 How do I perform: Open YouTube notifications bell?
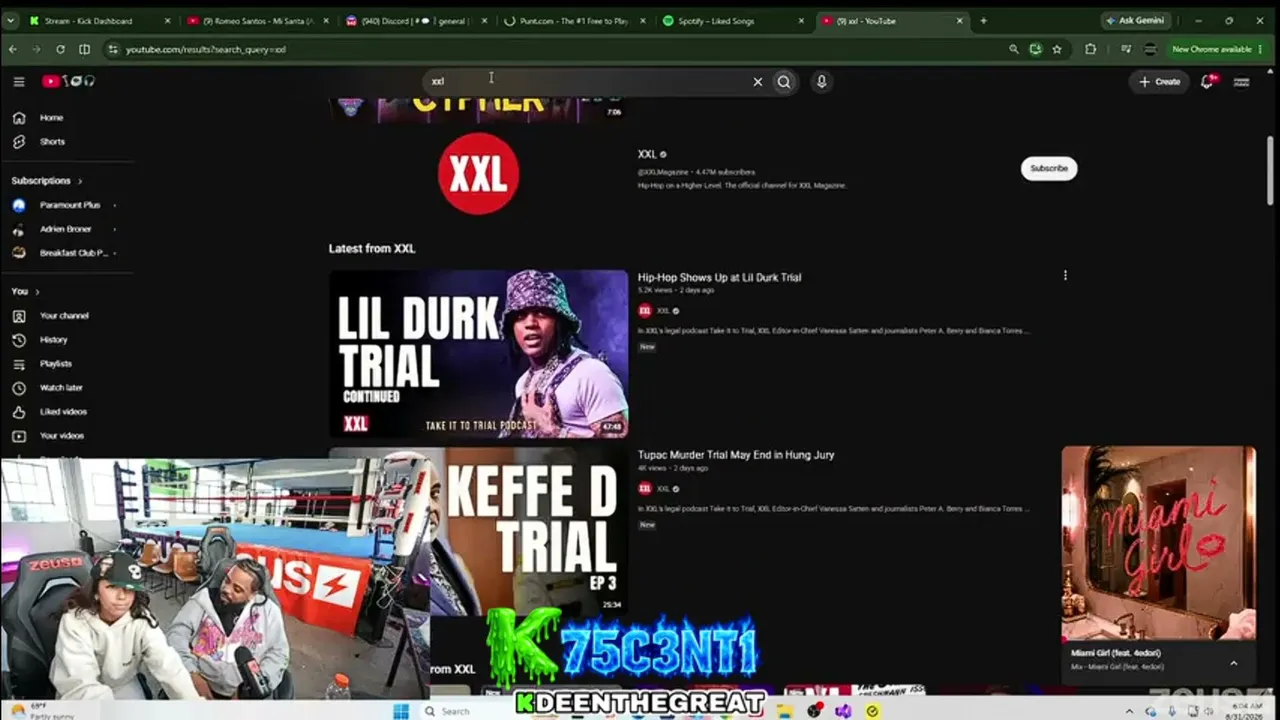click(x=1207, y=81)
